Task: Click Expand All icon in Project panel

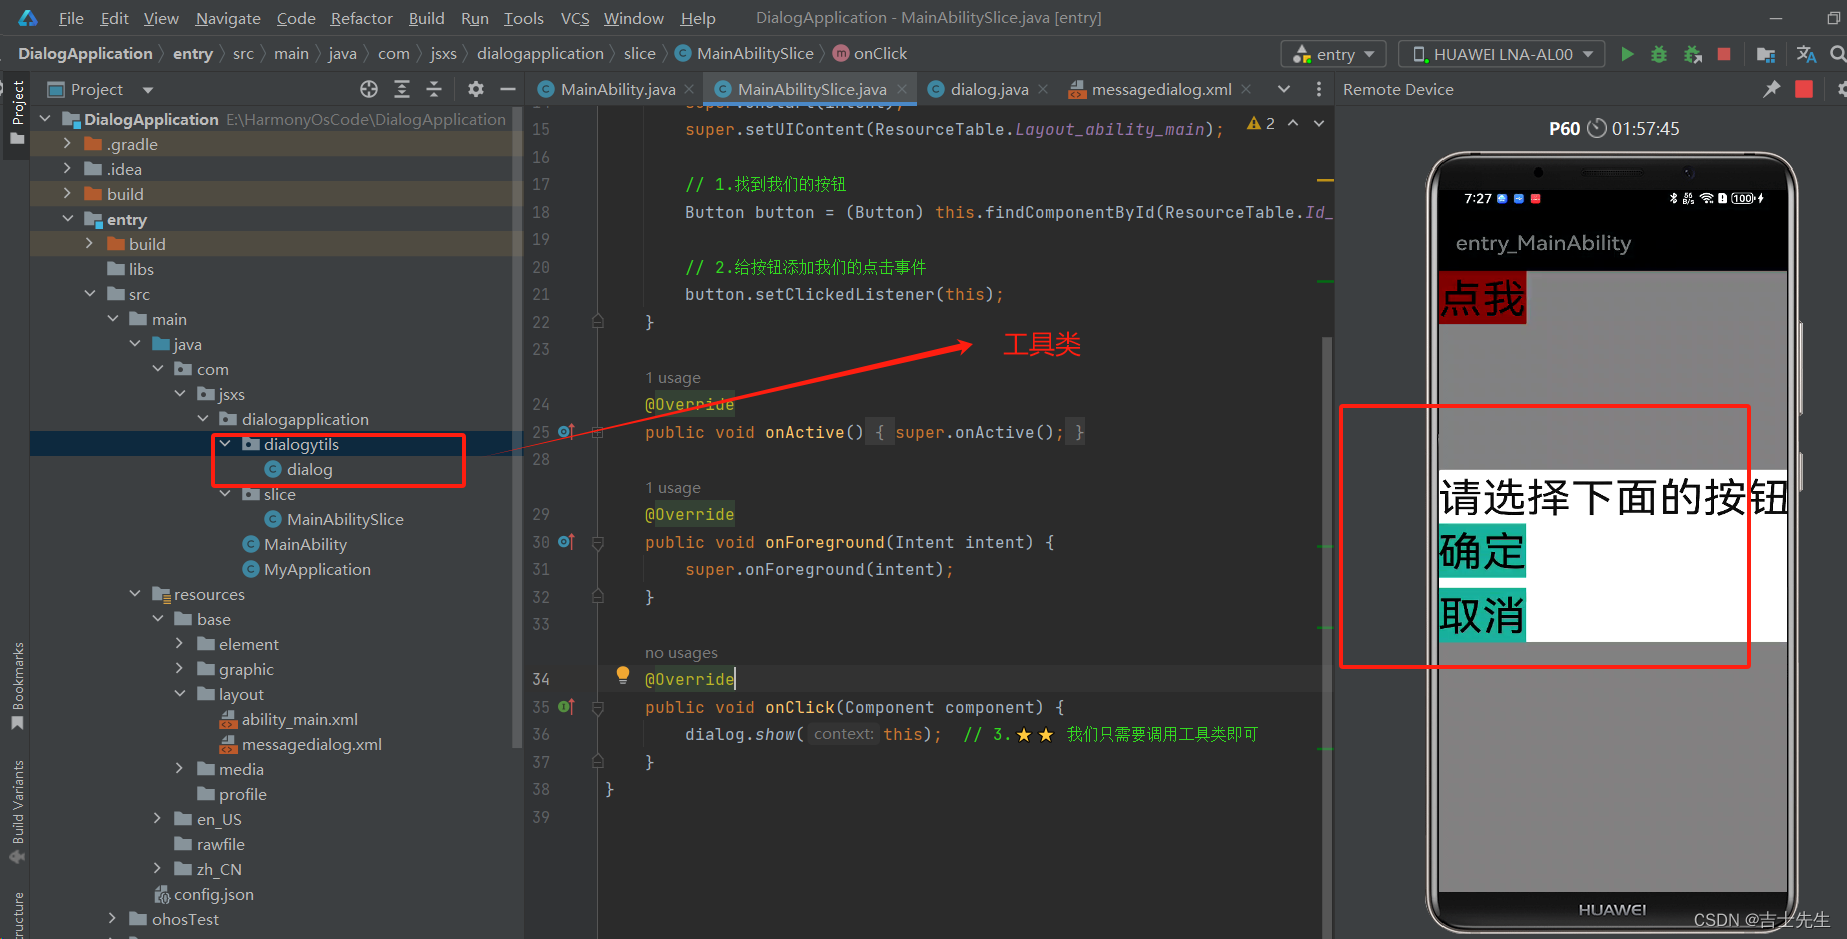Action: [402, 89]
